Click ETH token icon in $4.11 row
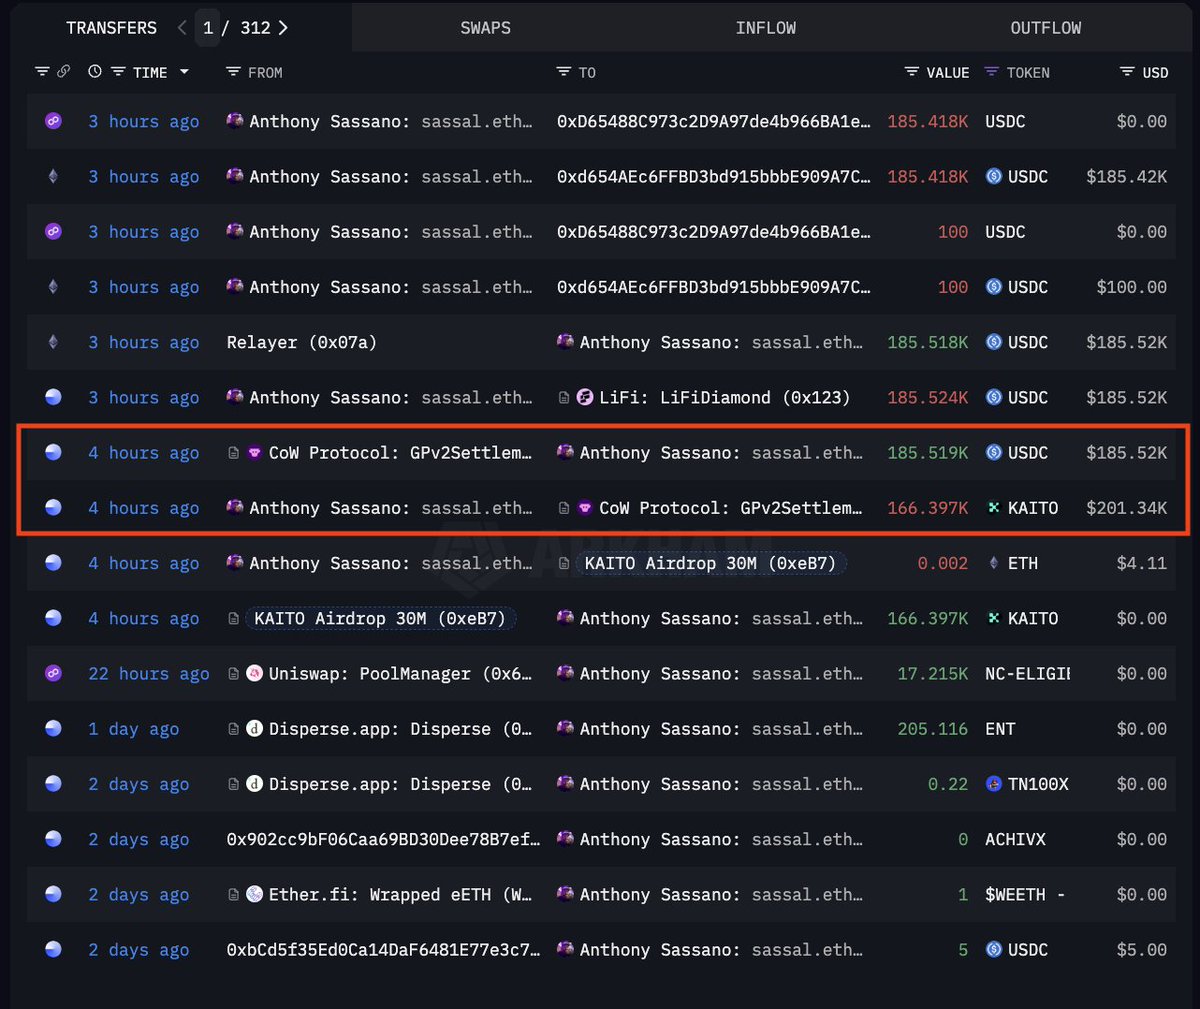Viewport: 1200px width, 1009px height. (x=993, y=563)
